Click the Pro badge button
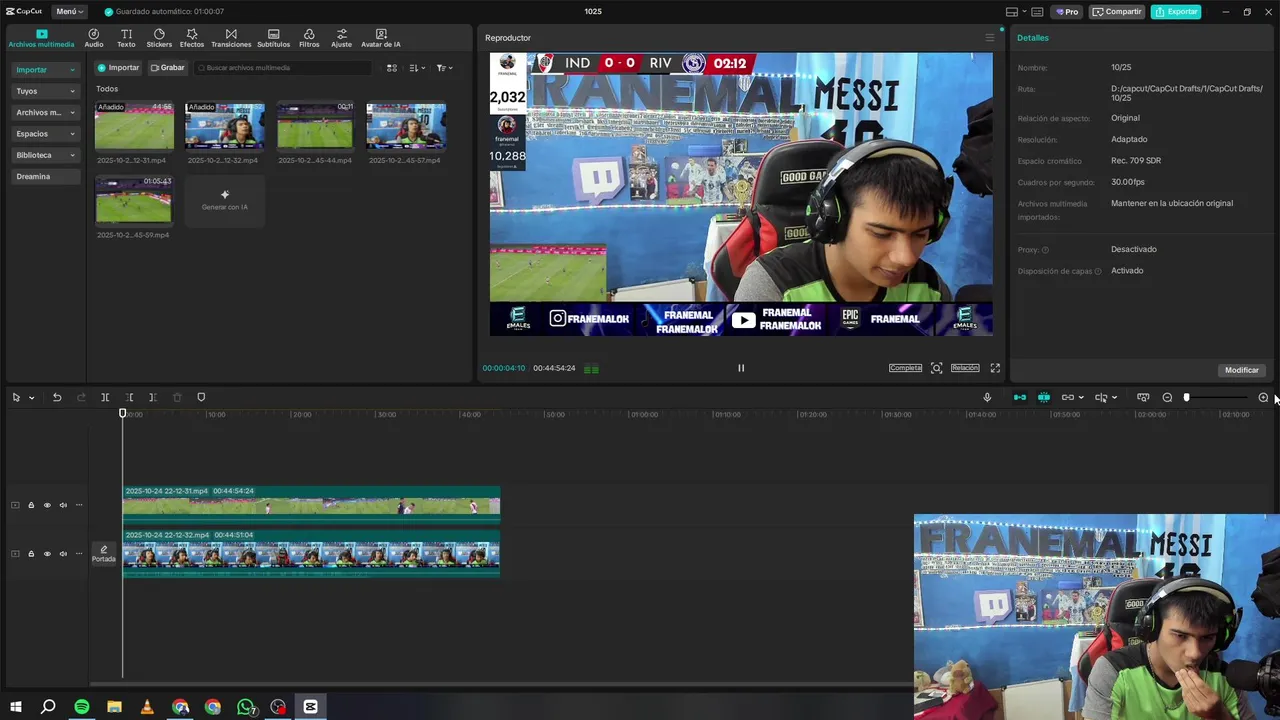The height and width of the screenshot is (720, 1280). click(x=1068, y=12)
